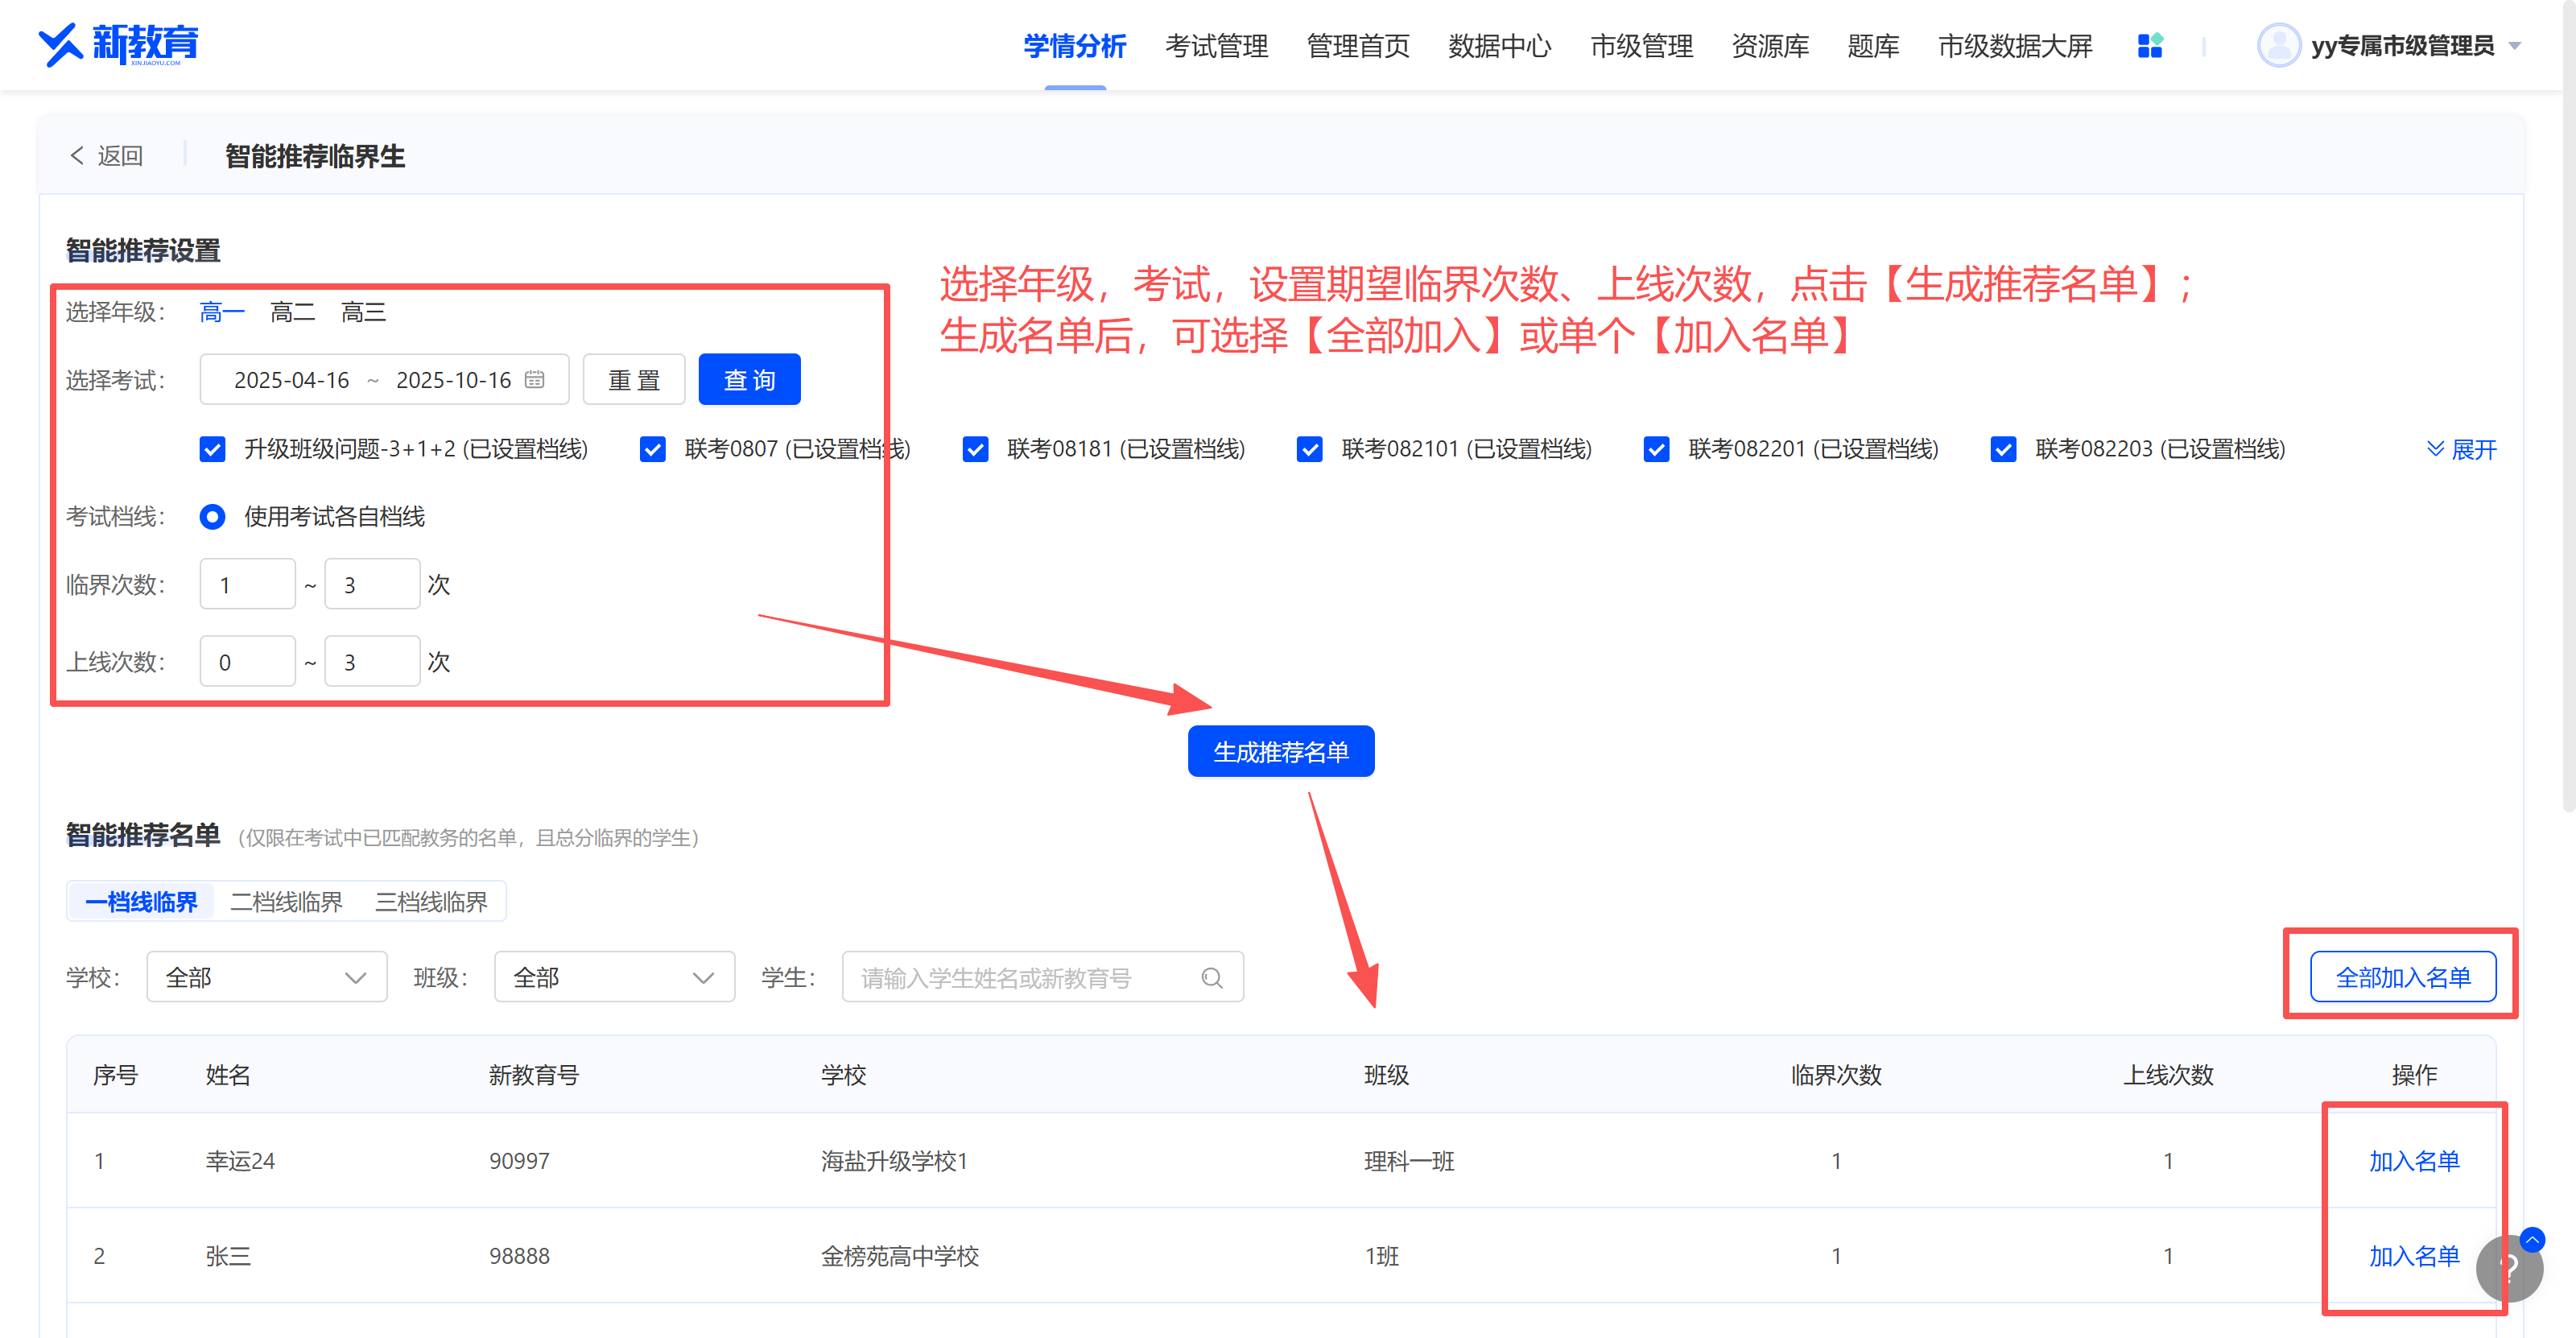Uncheck the 联考0807 exam checkbox
2576x1338 pixels.
pyautogui.click(x=653, y=449)
